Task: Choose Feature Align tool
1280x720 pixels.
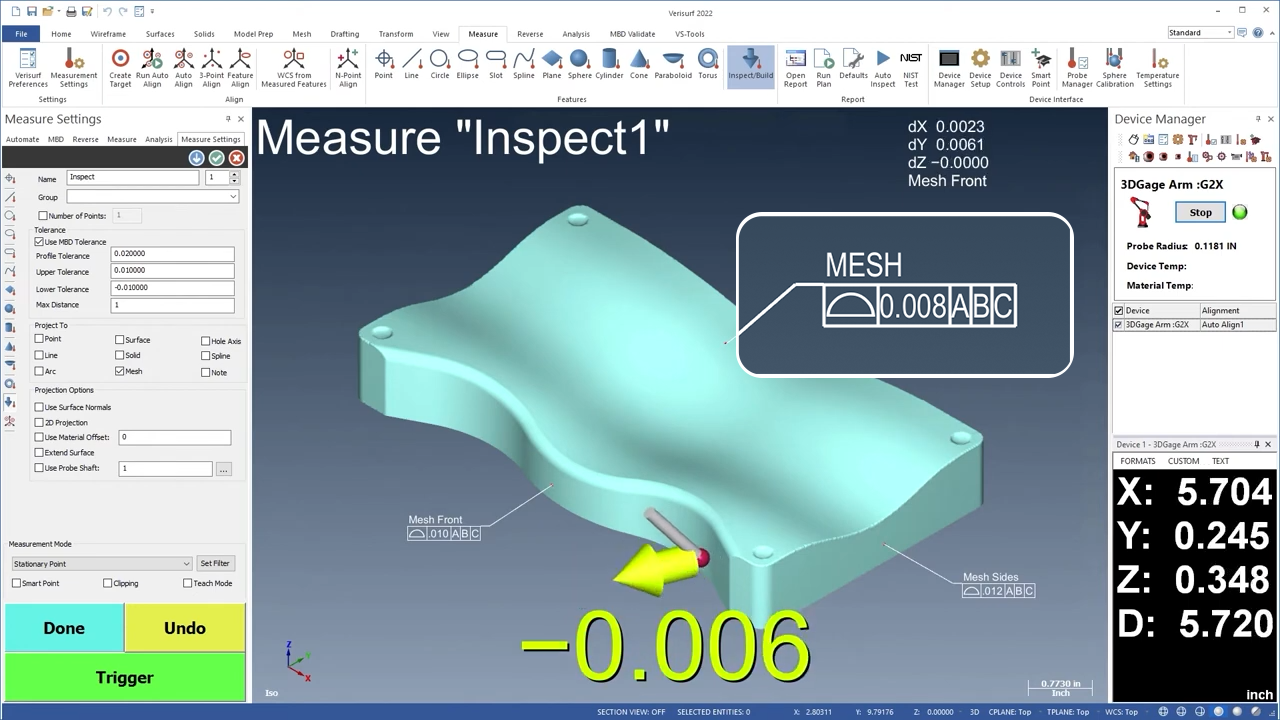Action: click(x=240, y=68)
